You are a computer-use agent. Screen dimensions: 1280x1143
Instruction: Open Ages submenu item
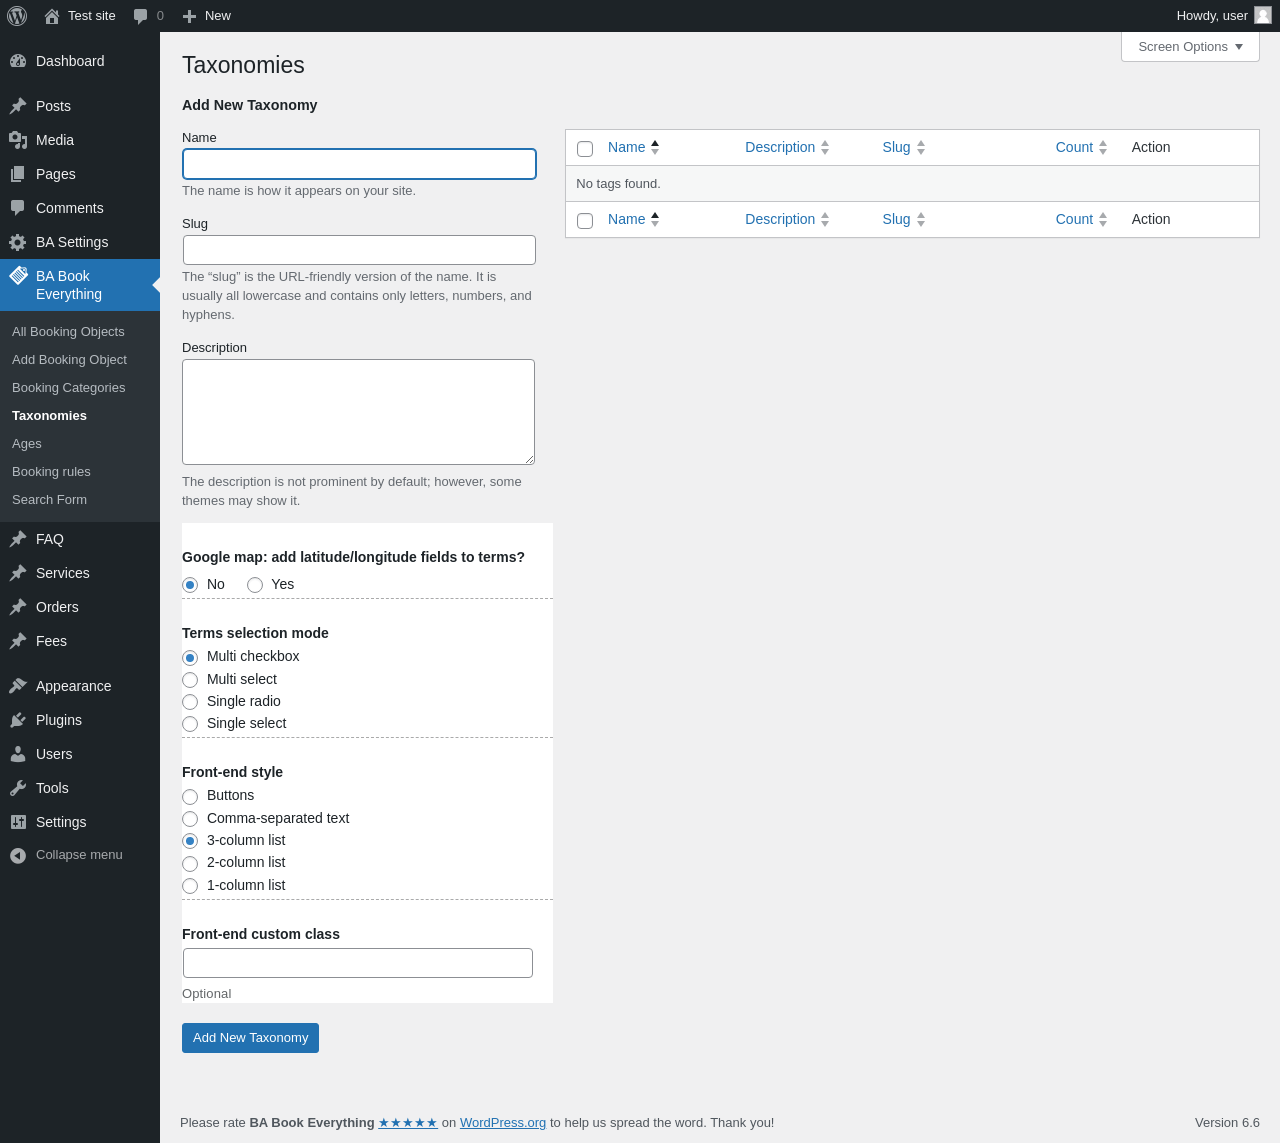pos(27,444)
